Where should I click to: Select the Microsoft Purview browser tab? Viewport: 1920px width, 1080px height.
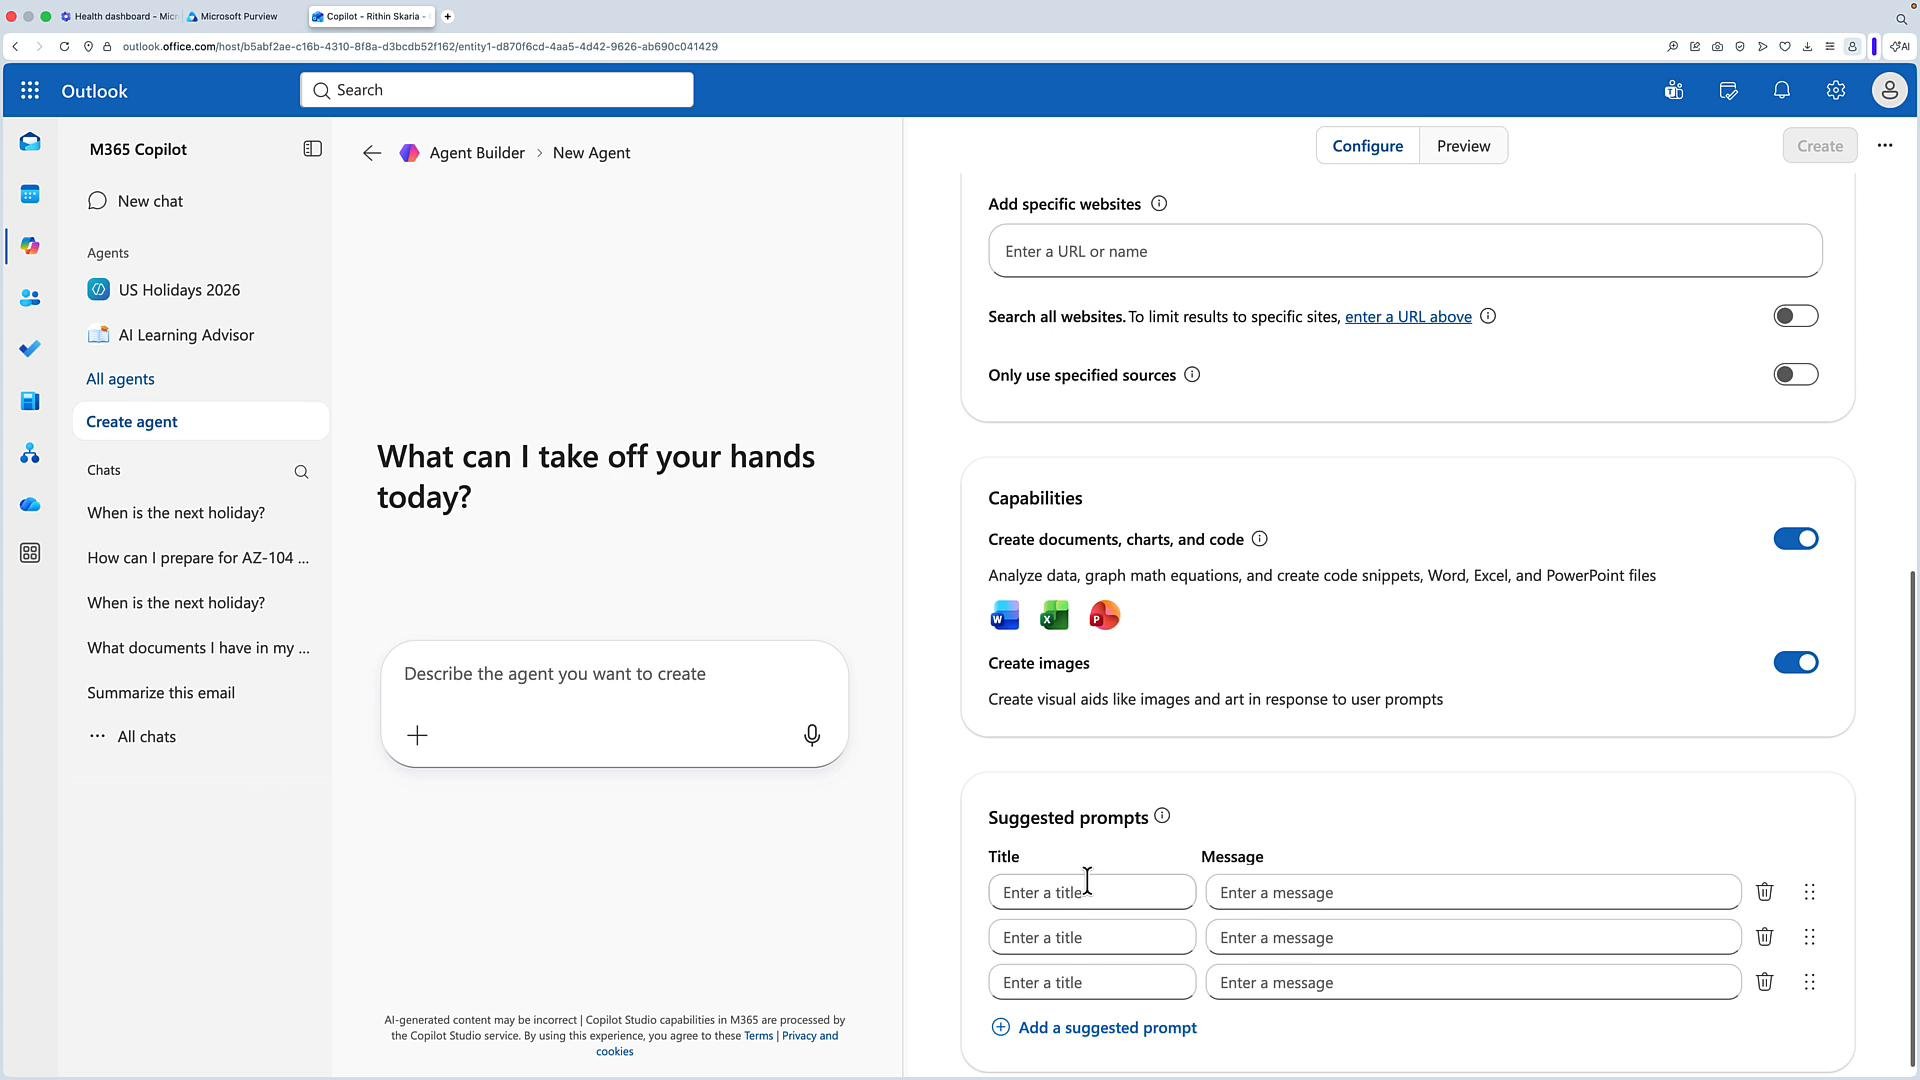pyautogui.click(x=240, y=16)
